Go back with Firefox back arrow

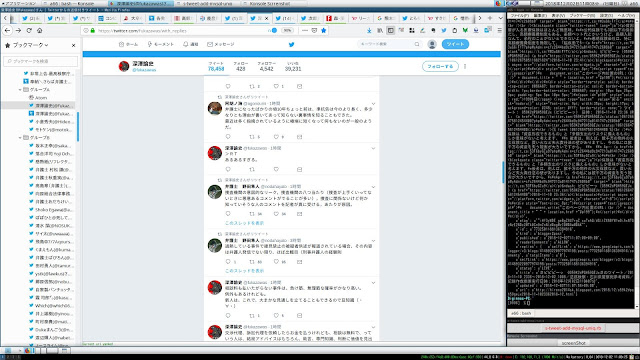point(7,30)
